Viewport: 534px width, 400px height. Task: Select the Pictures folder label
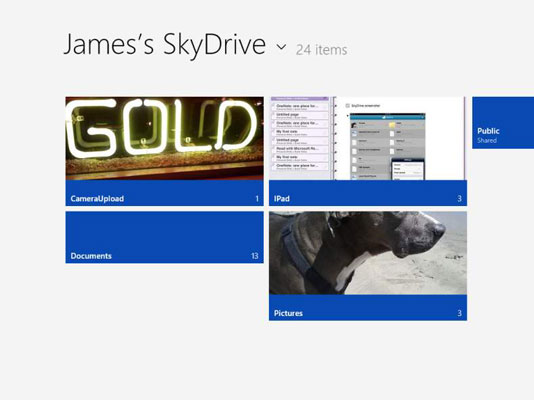(x=288, y=313)
